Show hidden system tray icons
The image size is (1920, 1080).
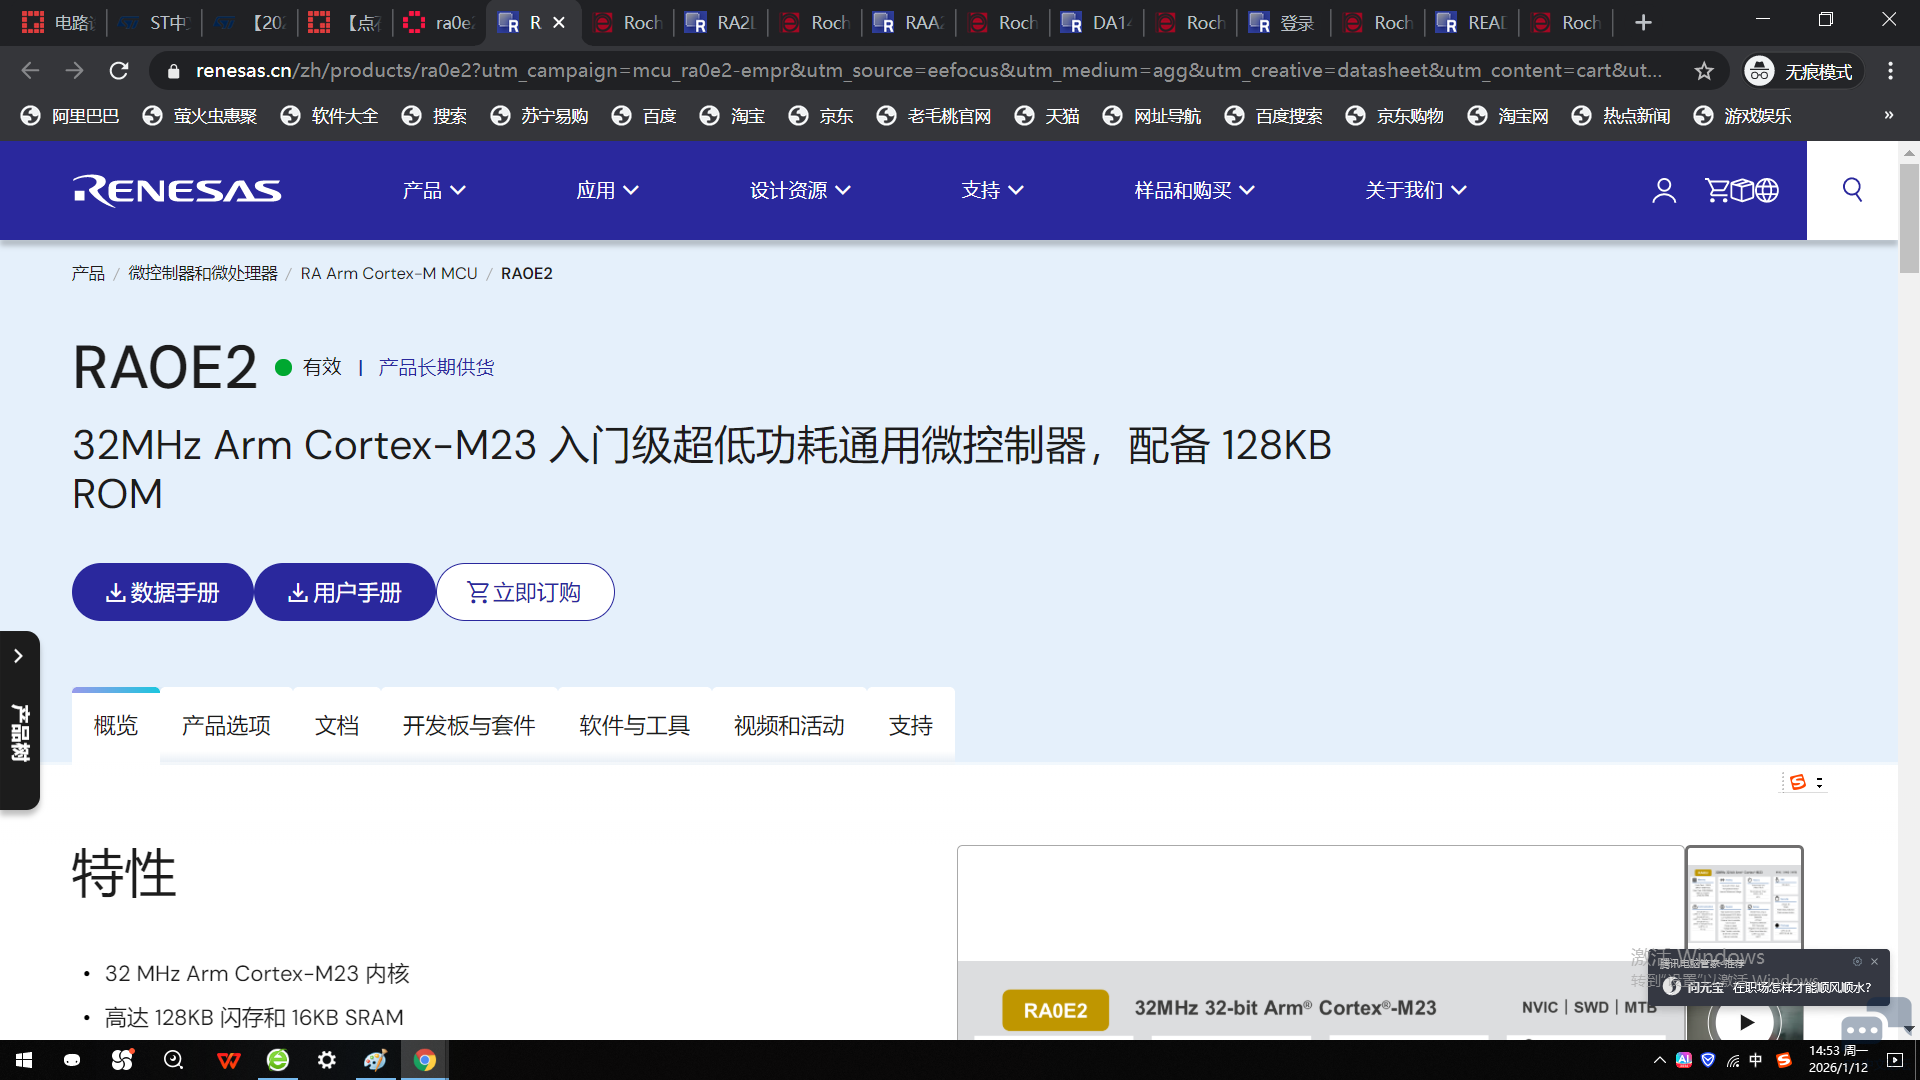tap(1660, 1060)
